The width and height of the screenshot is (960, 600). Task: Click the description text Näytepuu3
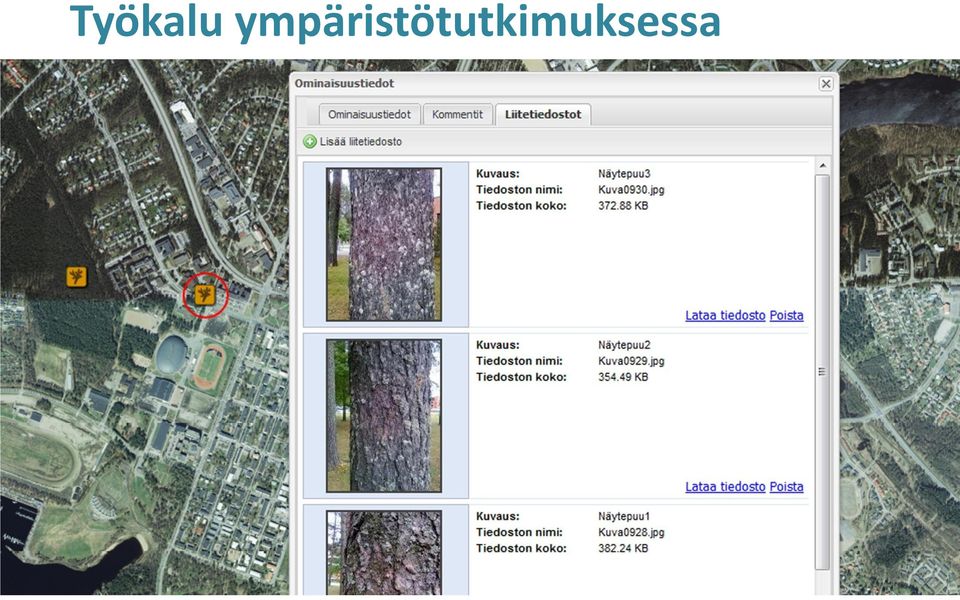pos(624,174)
